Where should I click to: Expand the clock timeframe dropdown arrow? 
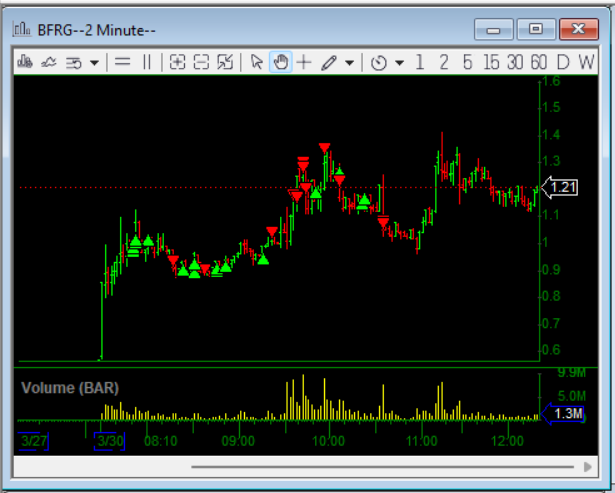coord(399,62)
